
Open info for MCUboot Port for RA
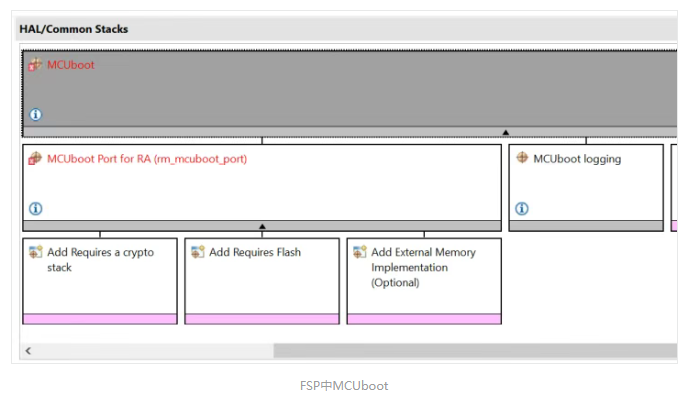pos(36,208)
